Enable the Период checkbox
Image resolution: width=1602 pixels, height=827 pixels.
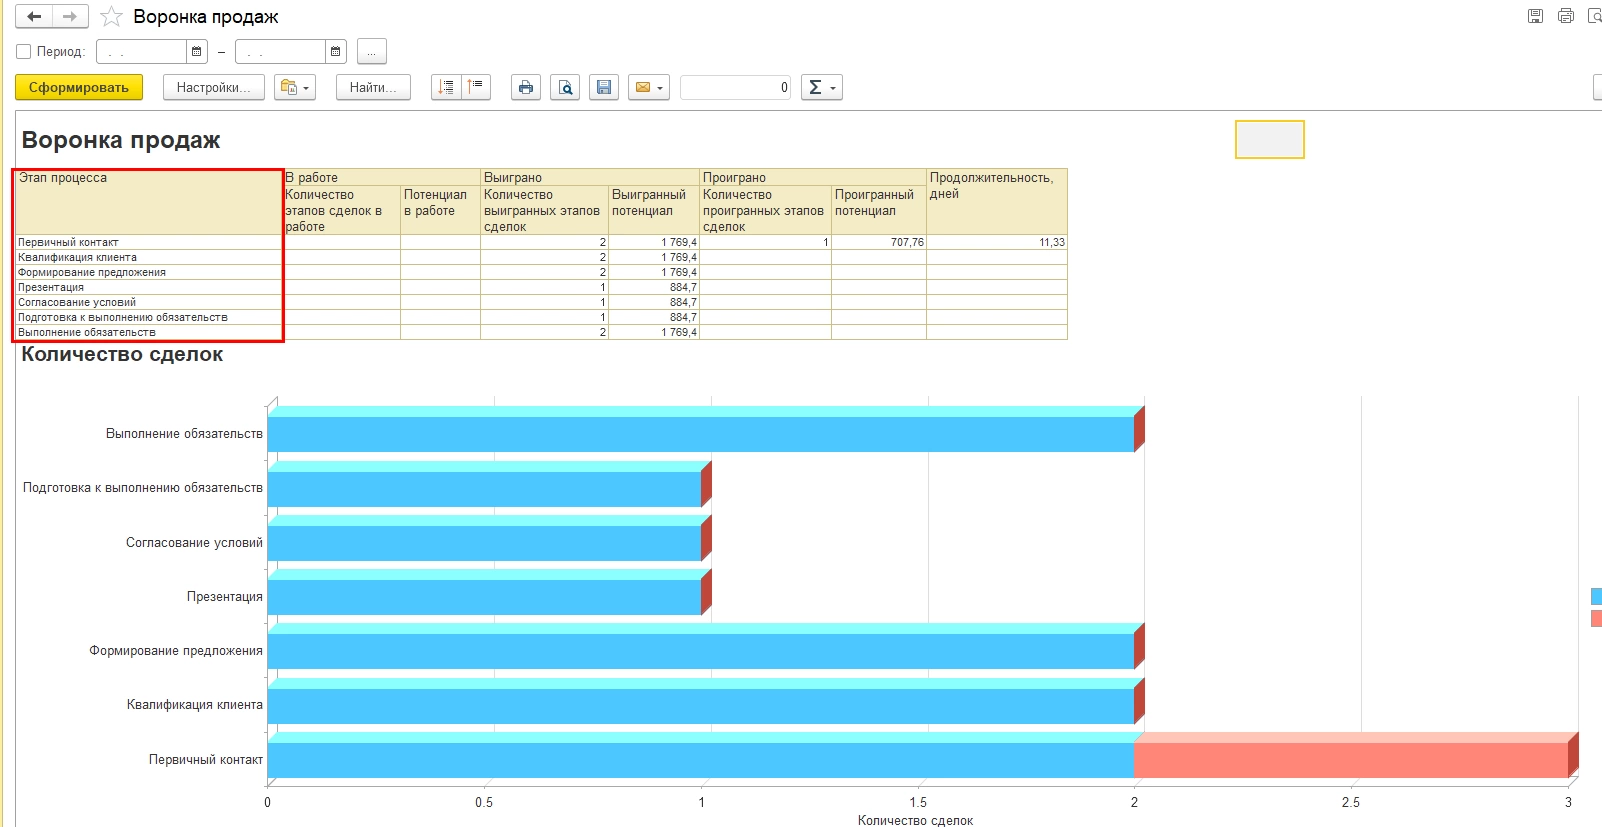point(24,51)
